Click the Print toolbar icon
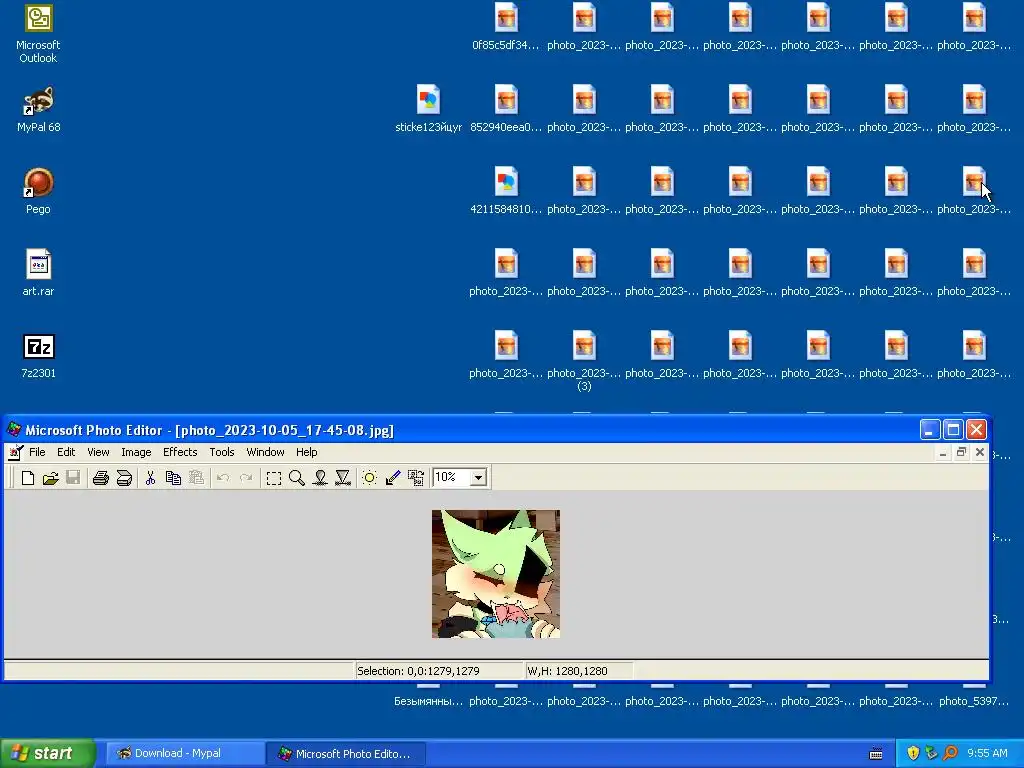1024x768 pixels. (x=101, y=478)
